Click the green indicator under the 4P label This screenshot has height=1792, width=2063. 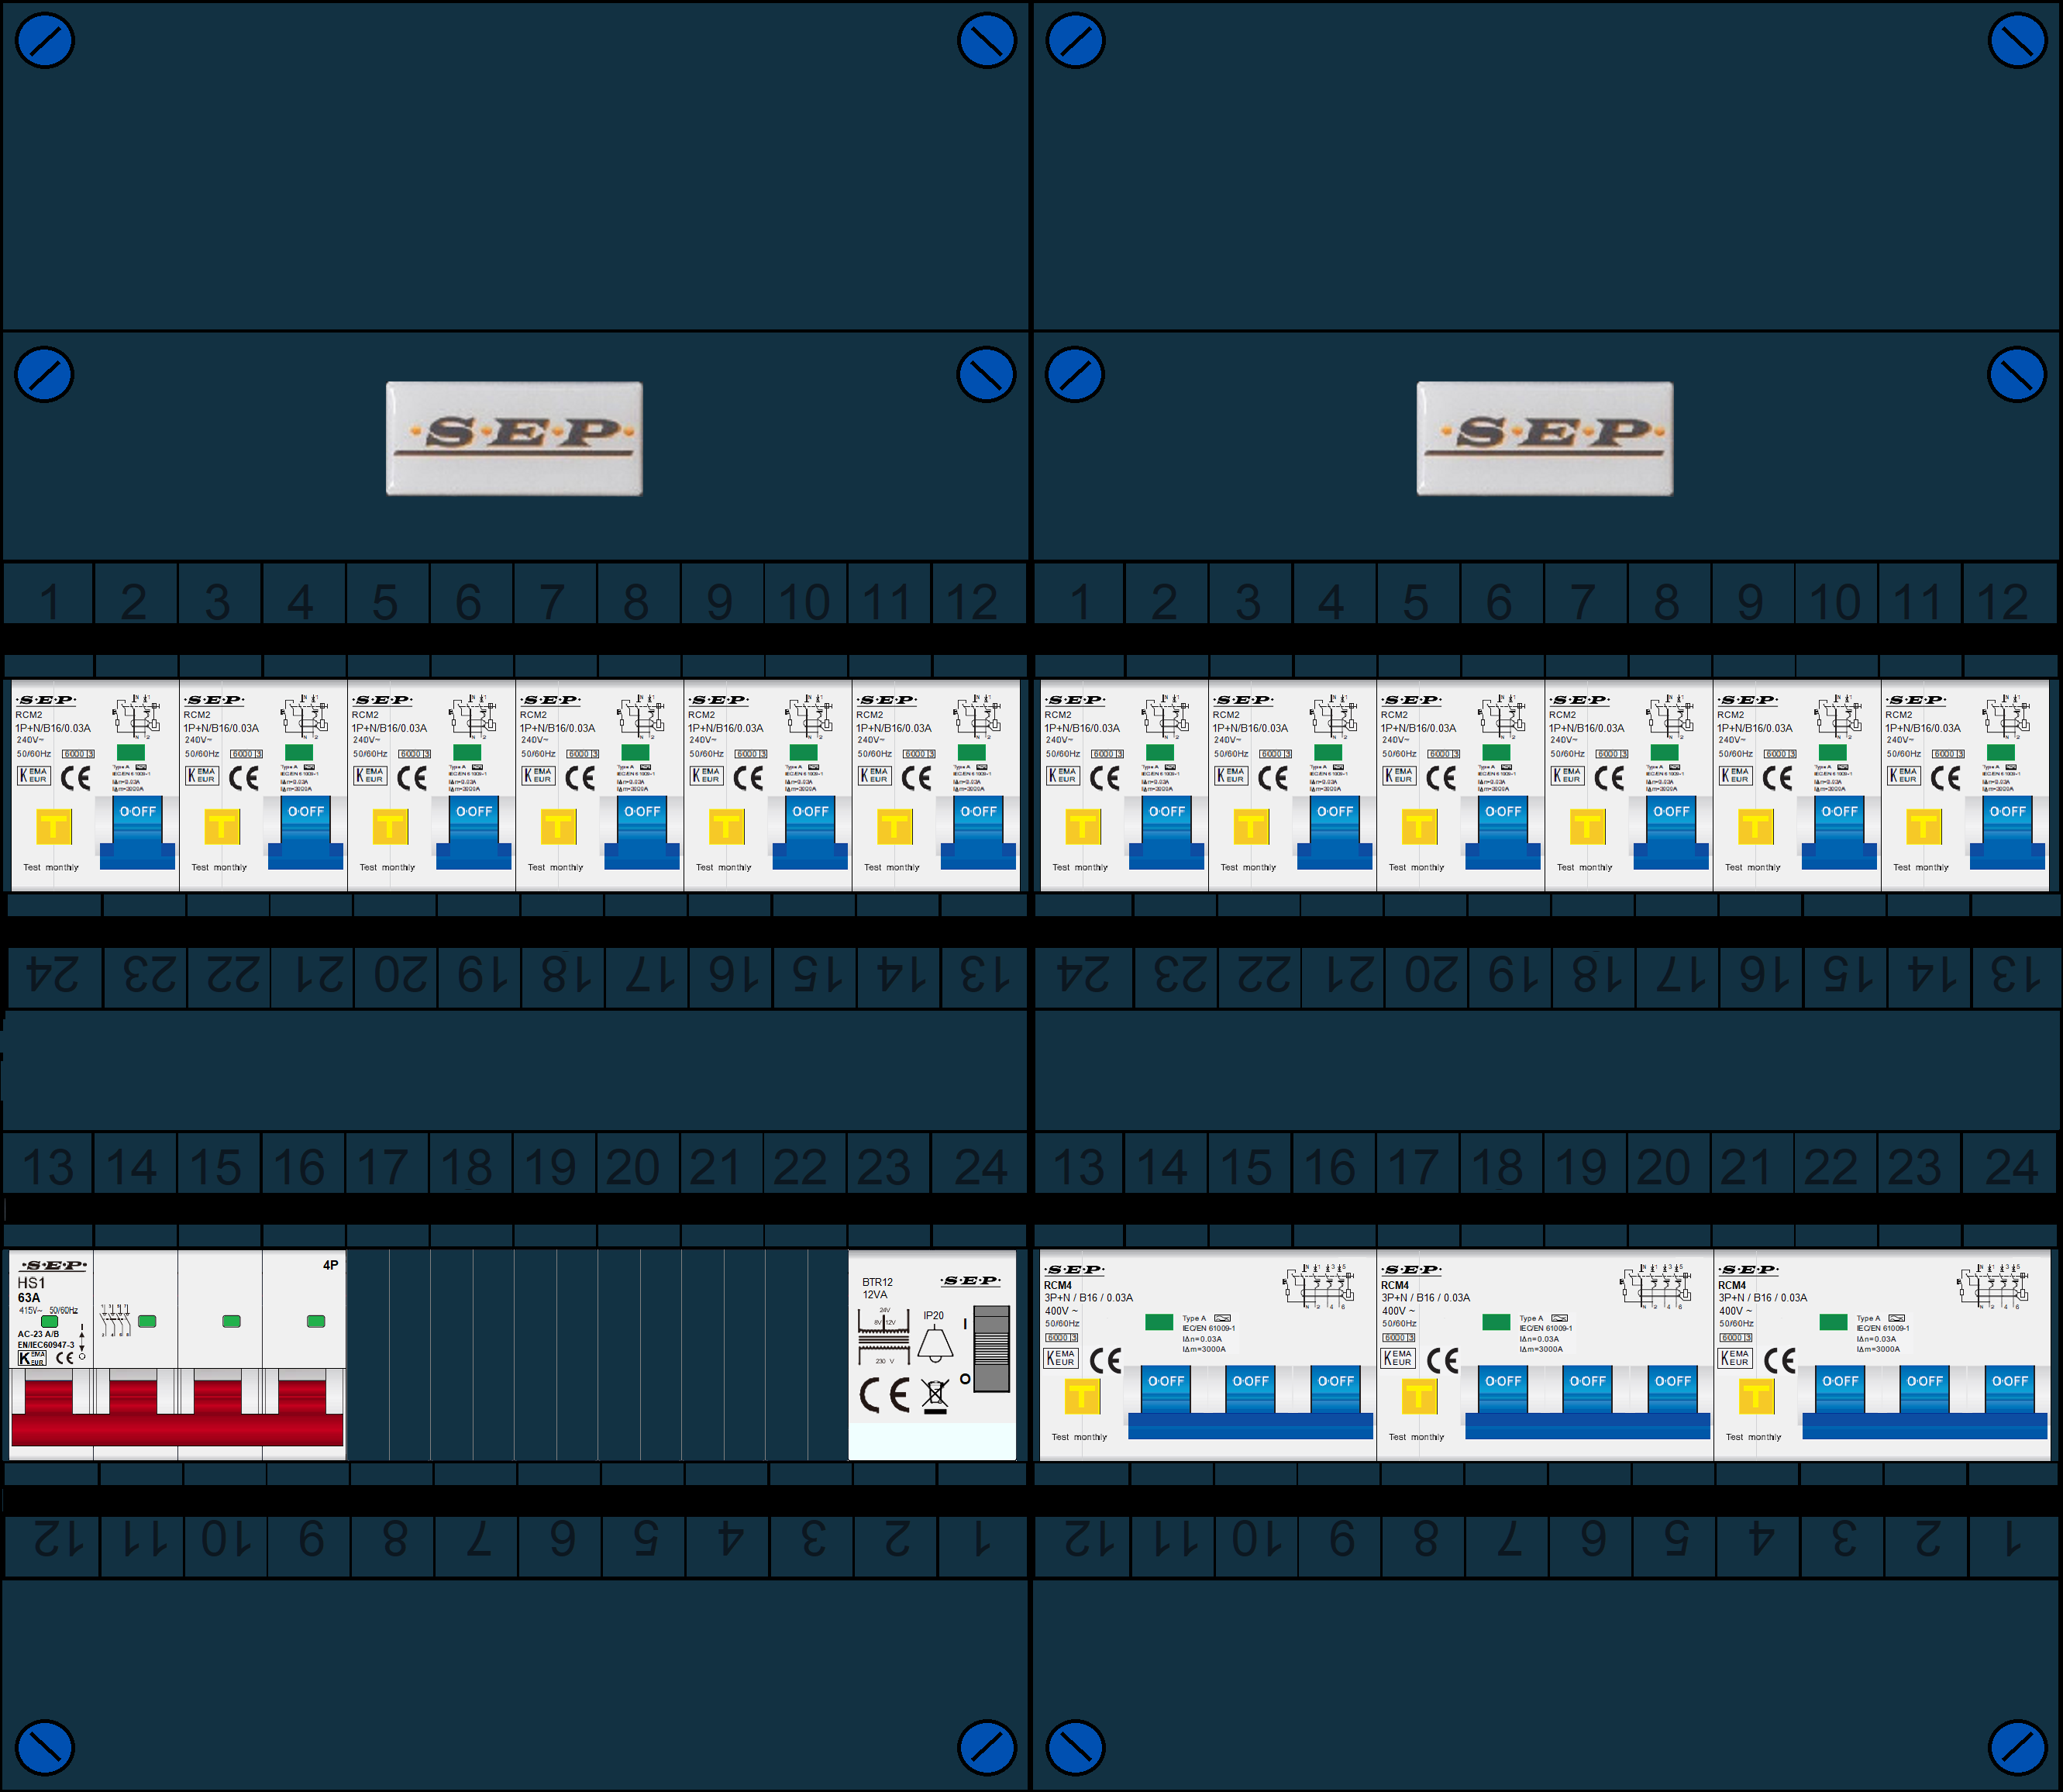(316, 1321)
